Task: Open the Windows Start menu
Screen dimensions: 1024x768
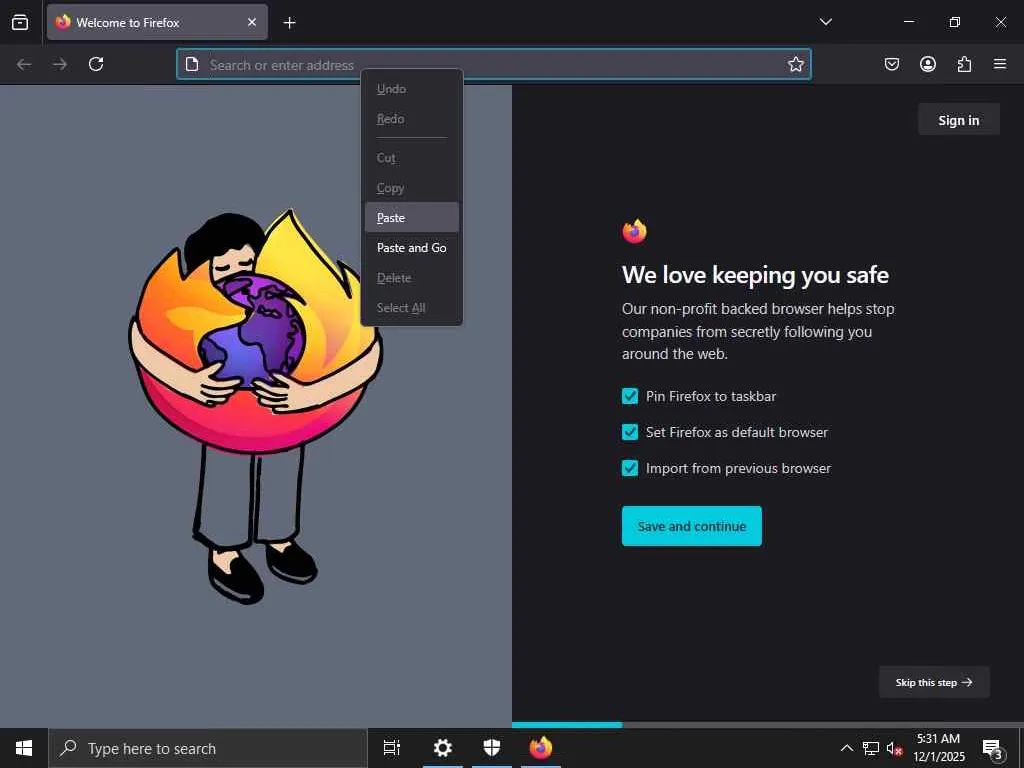Action: pyautogui.click(x=24, y=748)
